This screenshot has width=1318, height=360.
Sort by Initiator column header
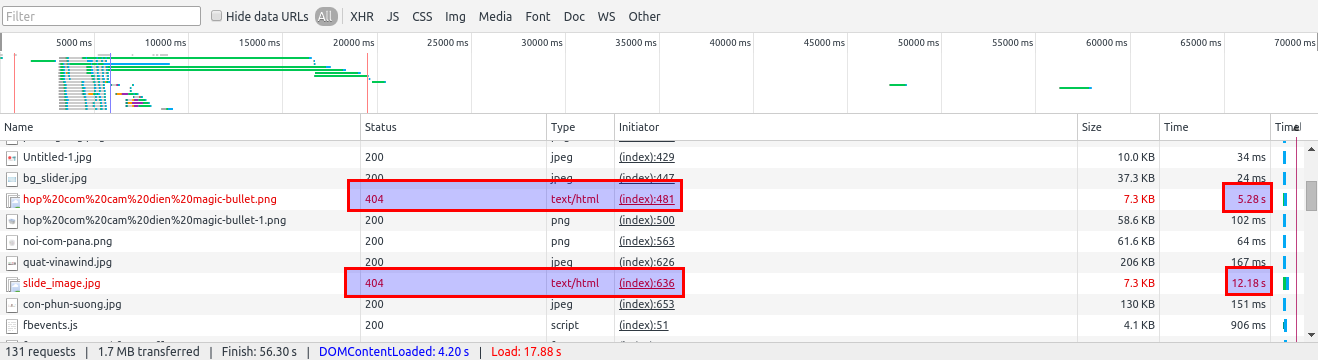click(x=846, y=127)
